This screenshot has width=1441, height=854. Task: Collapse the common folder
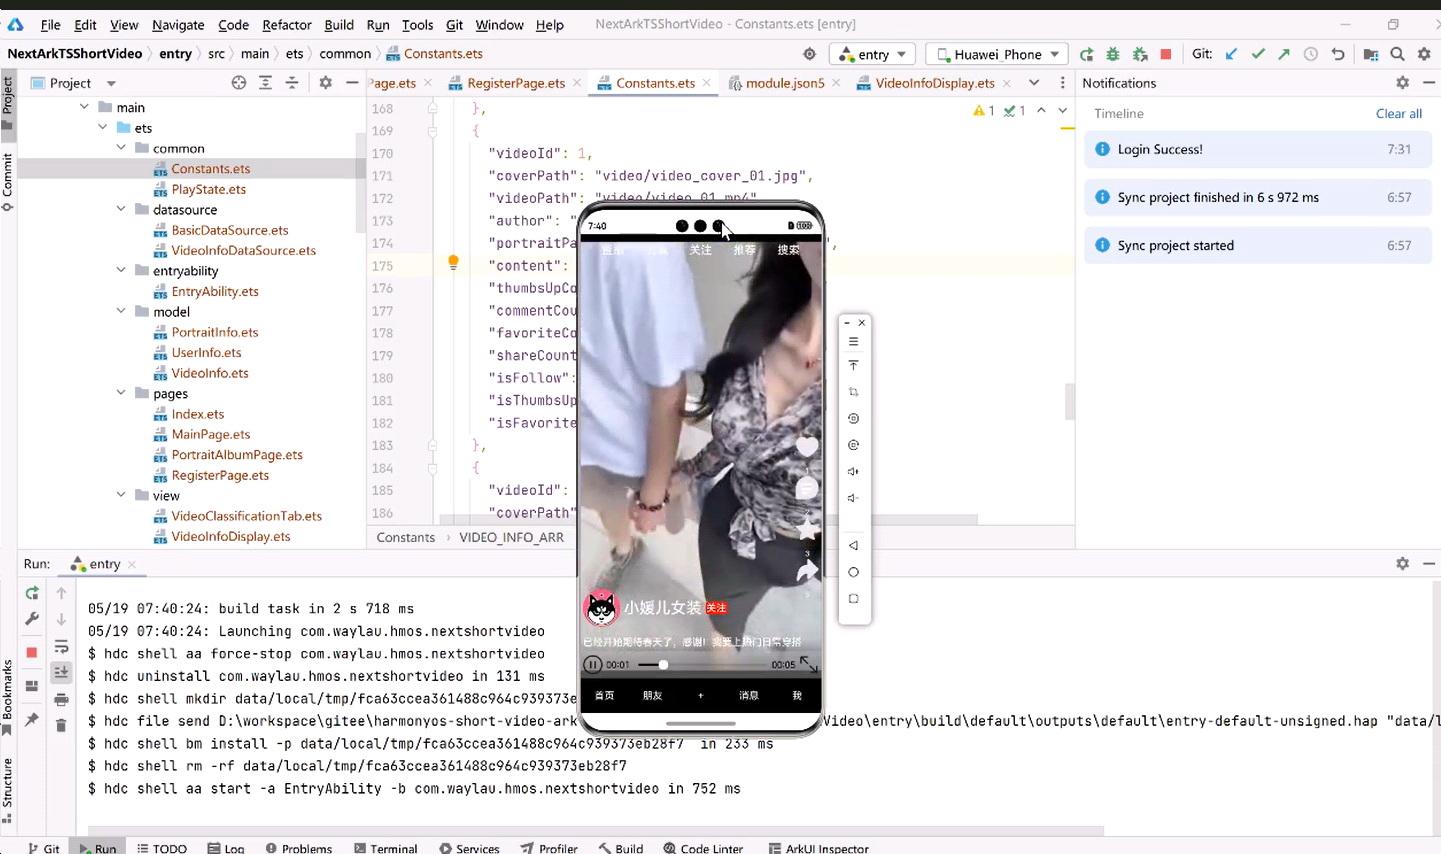pyautogui.click(x=121, y=148)
